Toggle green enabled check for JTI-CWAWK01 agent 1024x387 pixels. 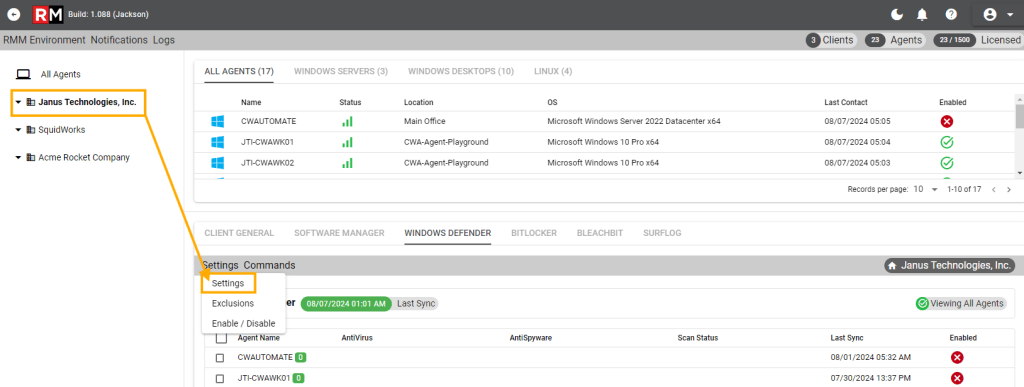[x=946, y=142]
